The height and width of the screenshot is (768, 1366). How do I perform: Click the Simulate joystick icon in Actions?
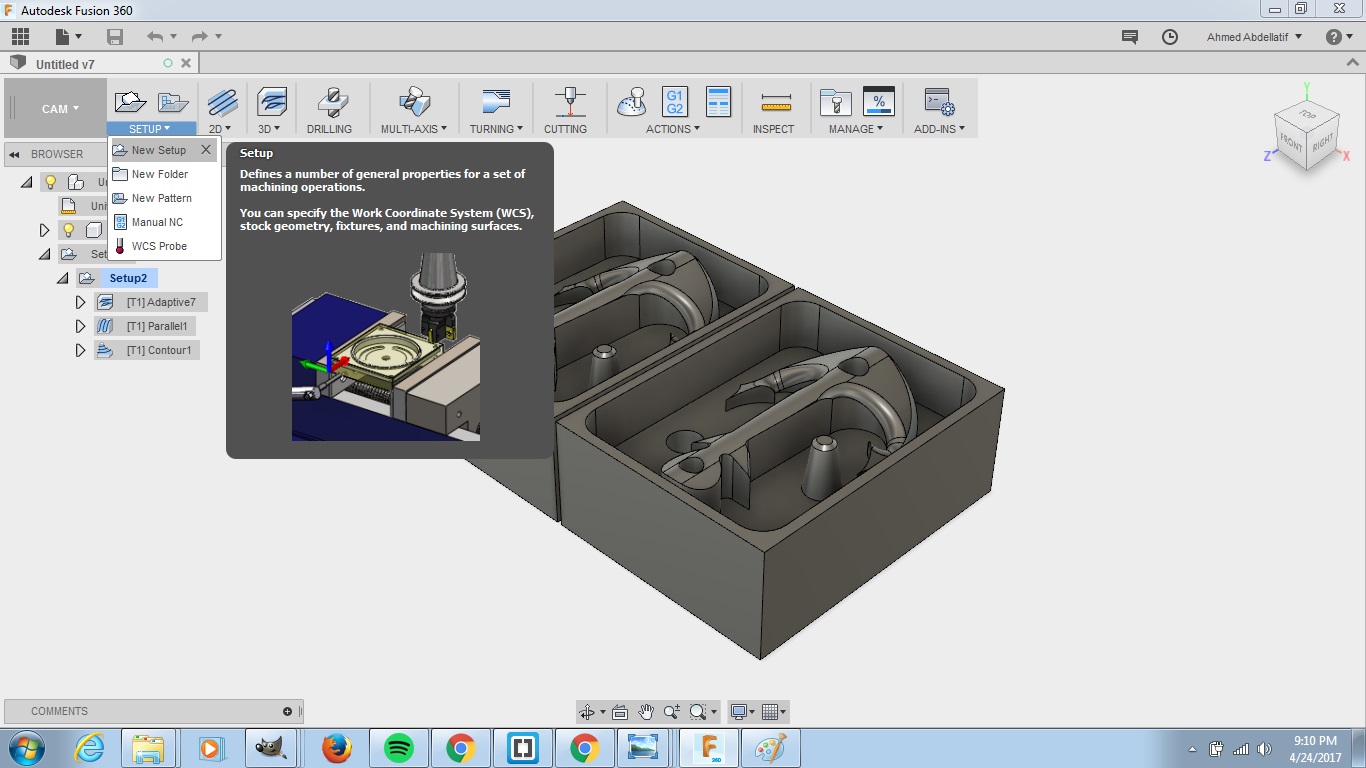click(633, 102)
